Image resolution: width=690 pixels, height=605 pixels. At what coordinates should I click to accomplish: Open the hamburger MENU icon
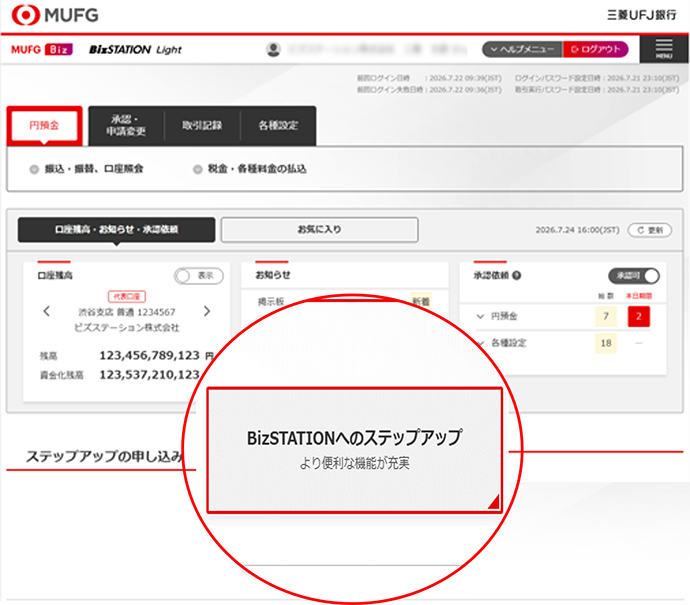[x=663, y=49]
